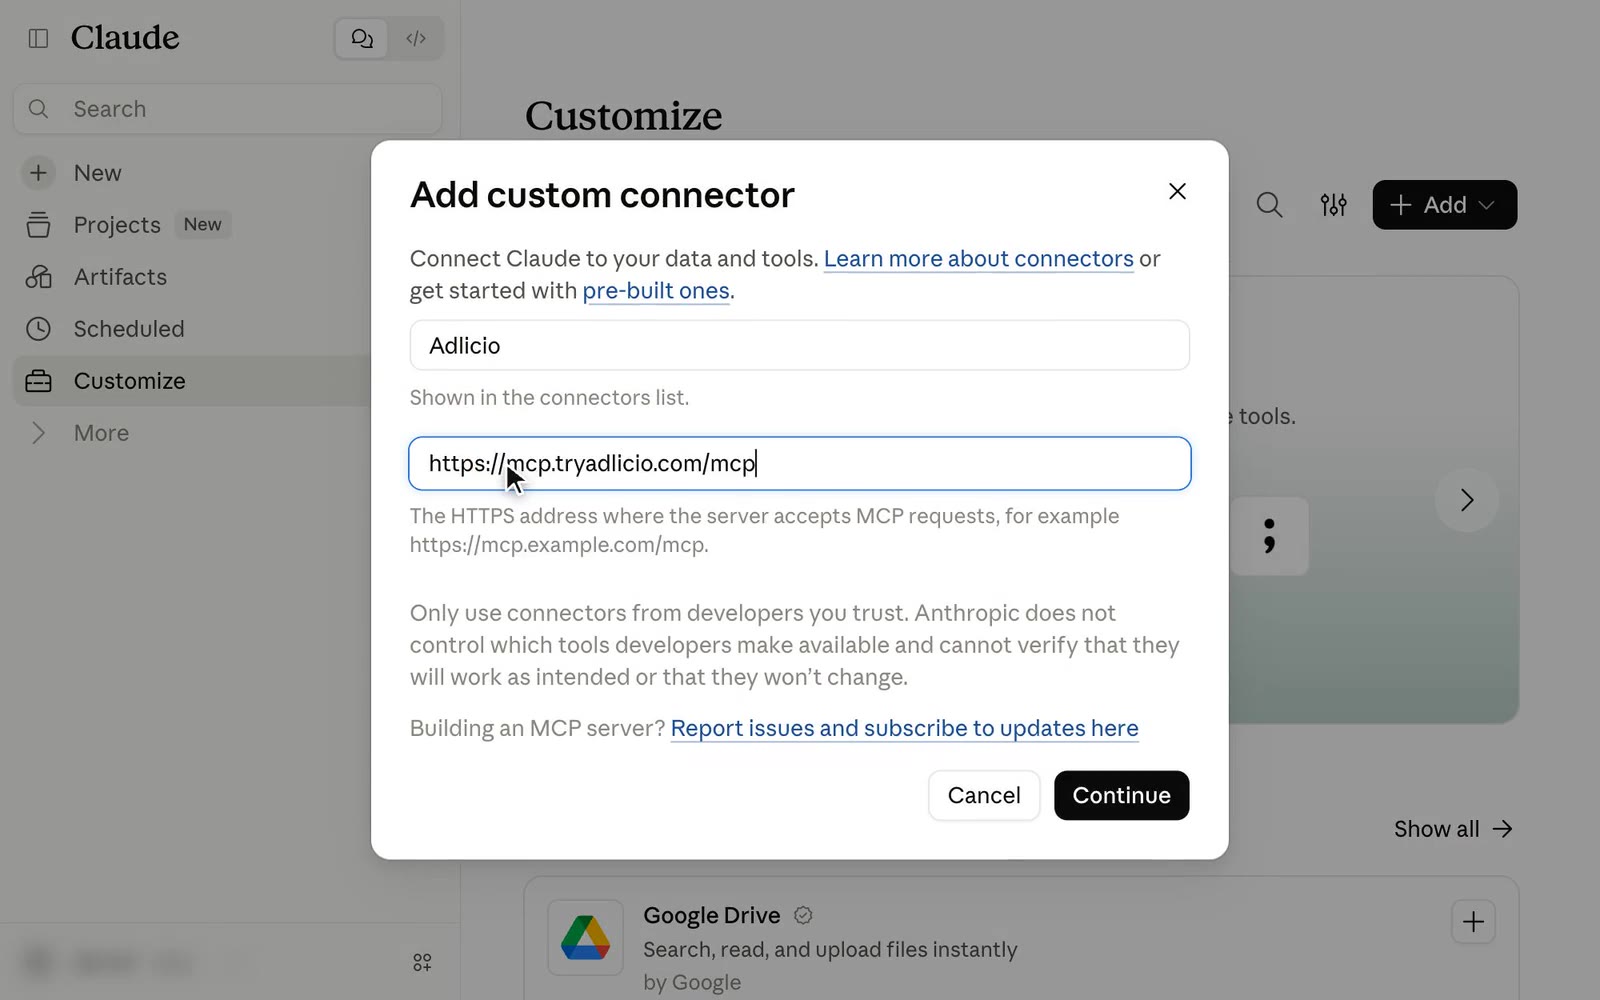Image resolution: width=1600 pixels, height=1000 pixels.
Task: Add Google Drive connector plus icon
Action: (x=1473, y=922)
